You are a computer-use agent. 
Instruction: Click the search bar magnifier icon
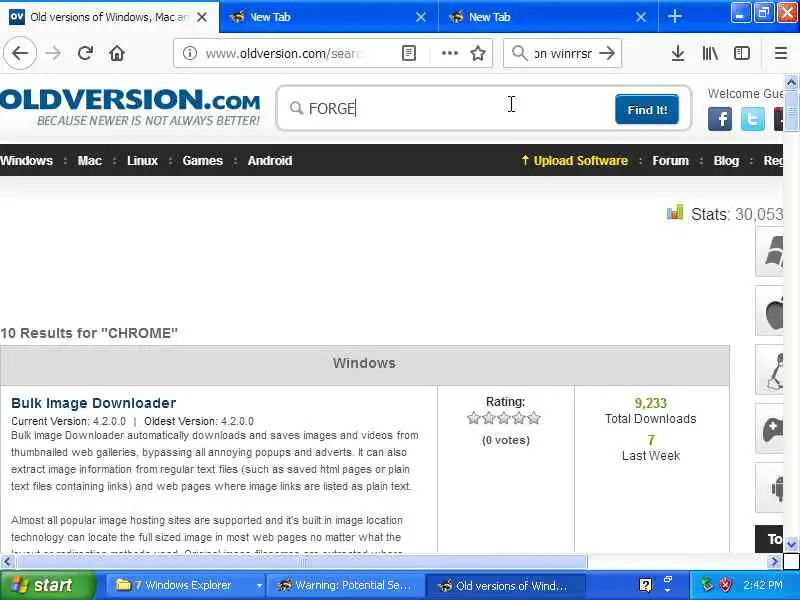pyautogui.click(x=519, y=53)
